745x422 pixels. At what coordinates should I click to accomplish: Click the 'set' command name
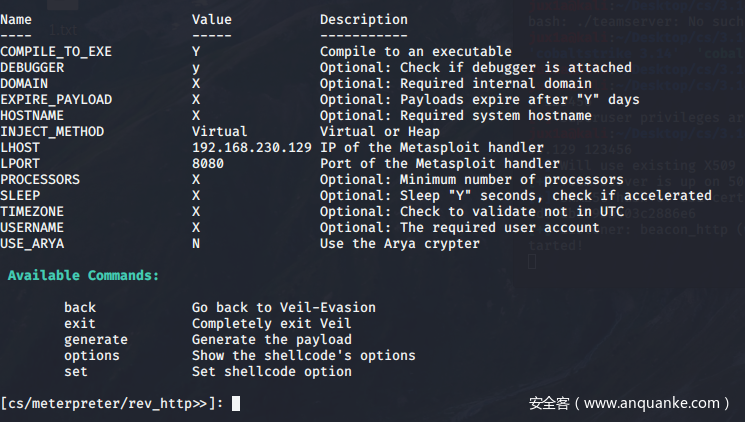coord(76,372)
